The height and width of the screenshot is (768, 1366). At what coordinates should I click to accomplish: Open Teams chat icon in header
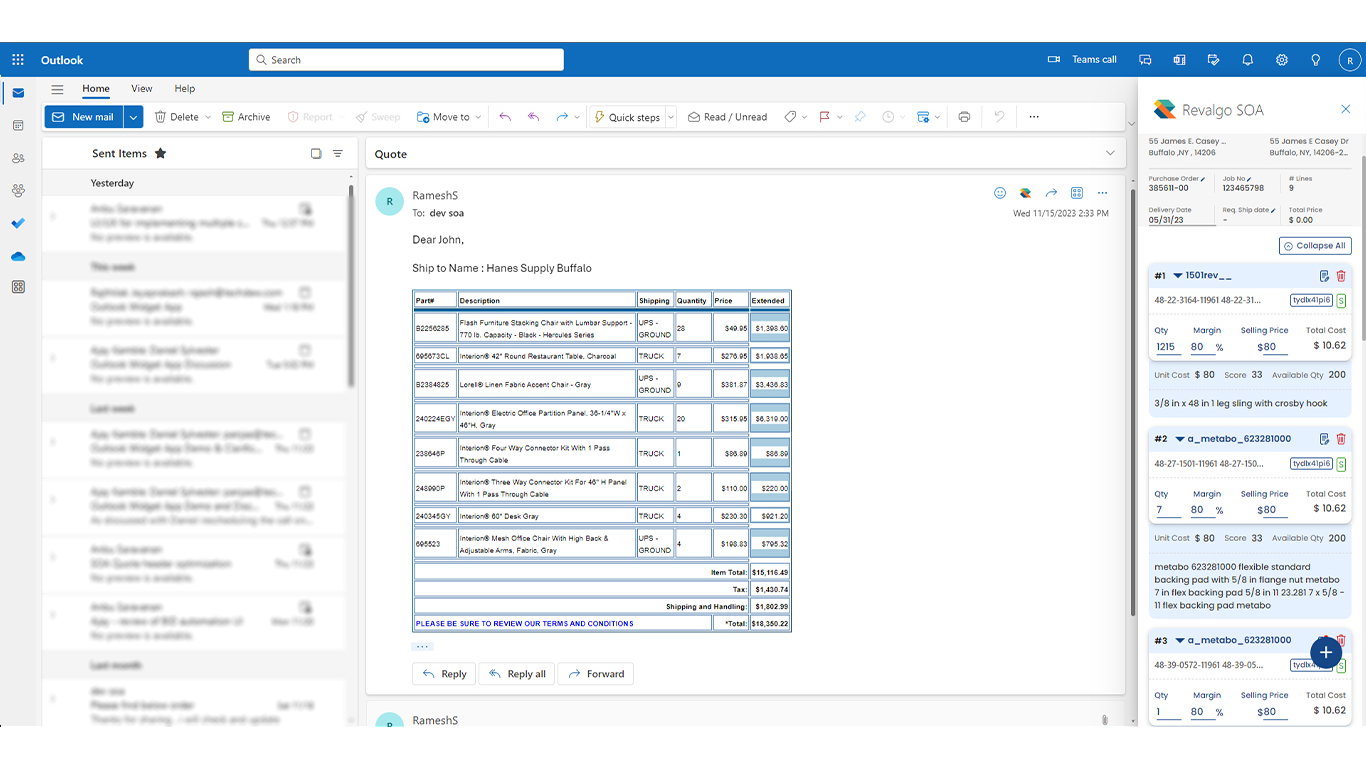[x=1146, y=60]
